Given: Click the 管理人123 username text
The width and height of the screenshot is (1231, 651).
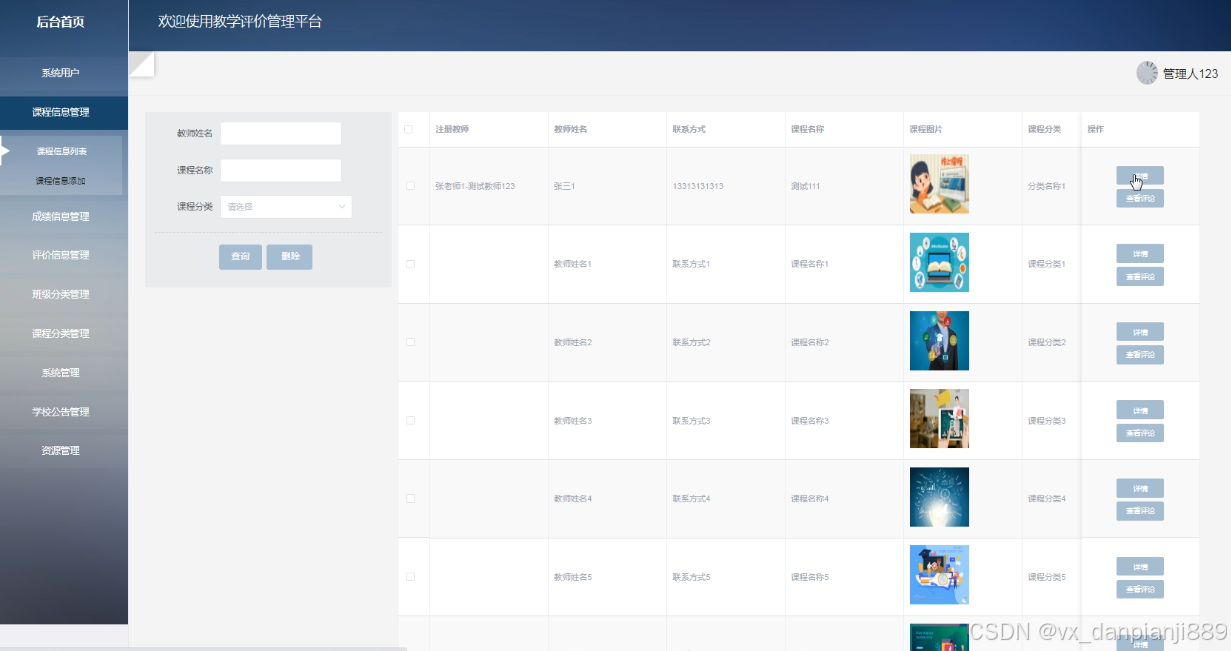Looking at the screenshot, I should pyautogui.click(x=1190, y=74).
